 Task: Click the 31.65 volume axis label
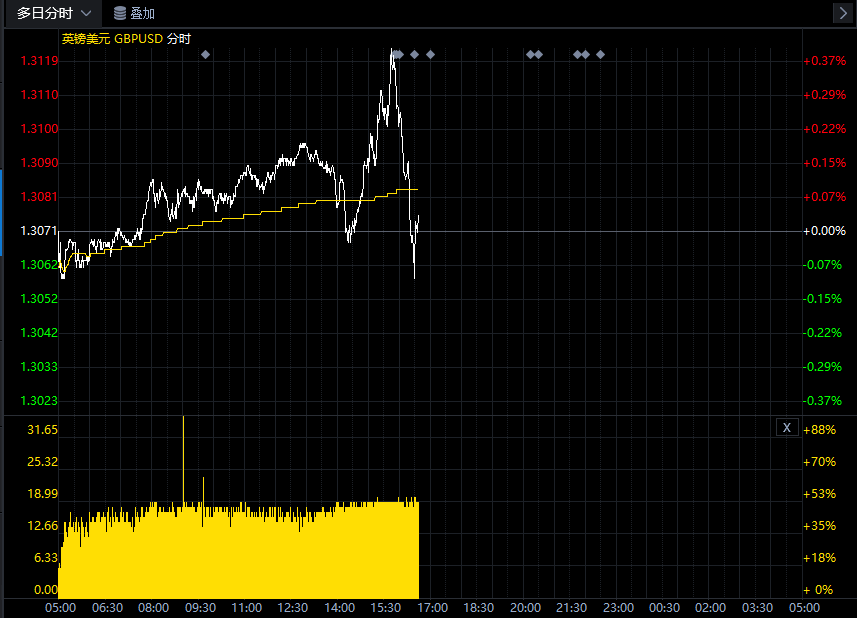tap(41, 429)
